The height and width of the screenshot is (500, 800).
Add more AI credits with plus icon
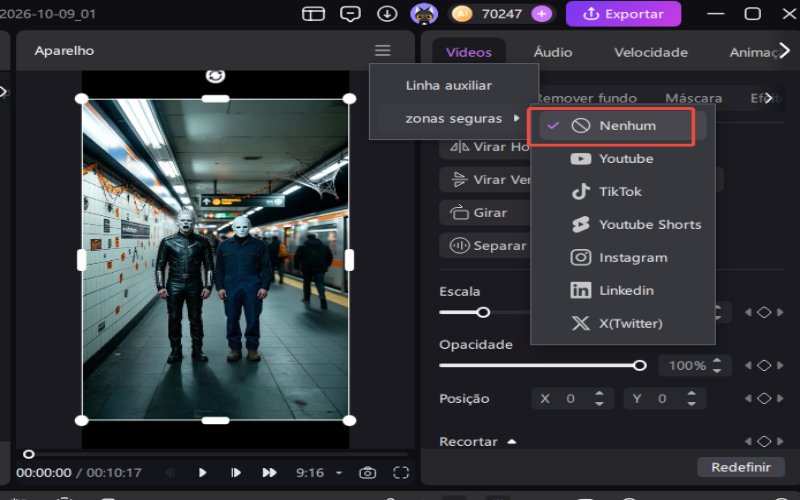pyautogui.click(x=541, y=14)
